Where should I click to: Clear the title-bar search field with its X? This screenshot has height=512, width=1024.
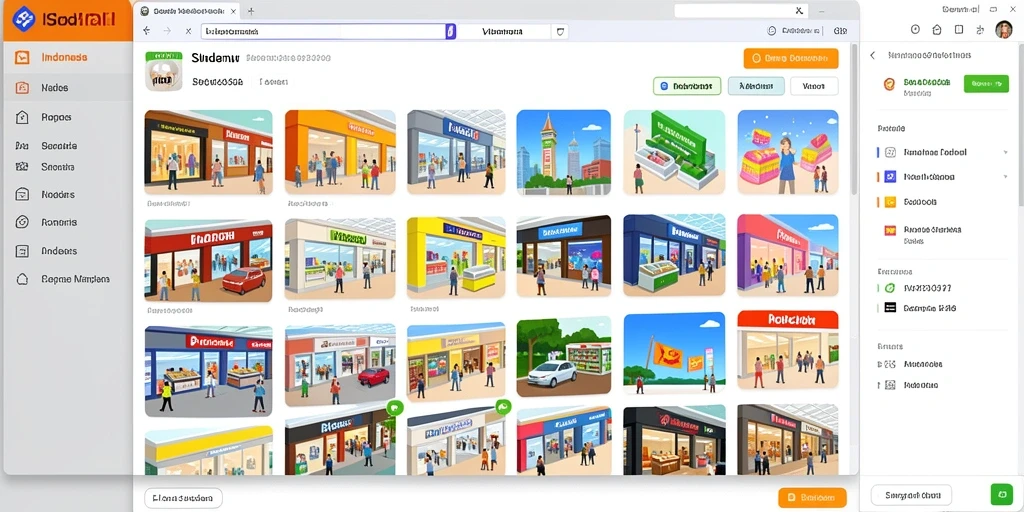click(799, 10)
